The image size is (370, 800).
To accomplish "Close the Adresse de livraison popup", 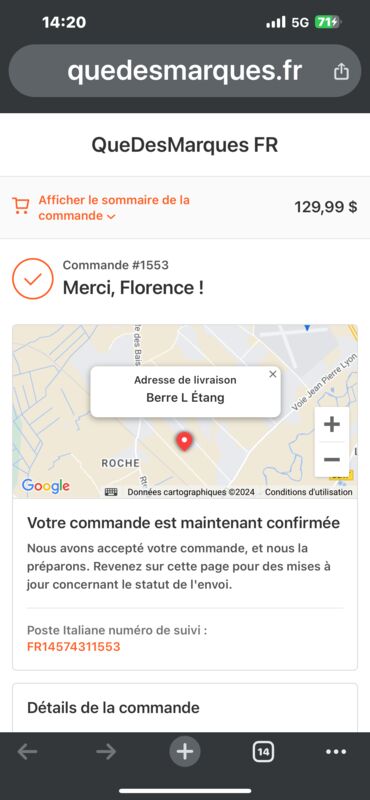I will click(273, 374).
